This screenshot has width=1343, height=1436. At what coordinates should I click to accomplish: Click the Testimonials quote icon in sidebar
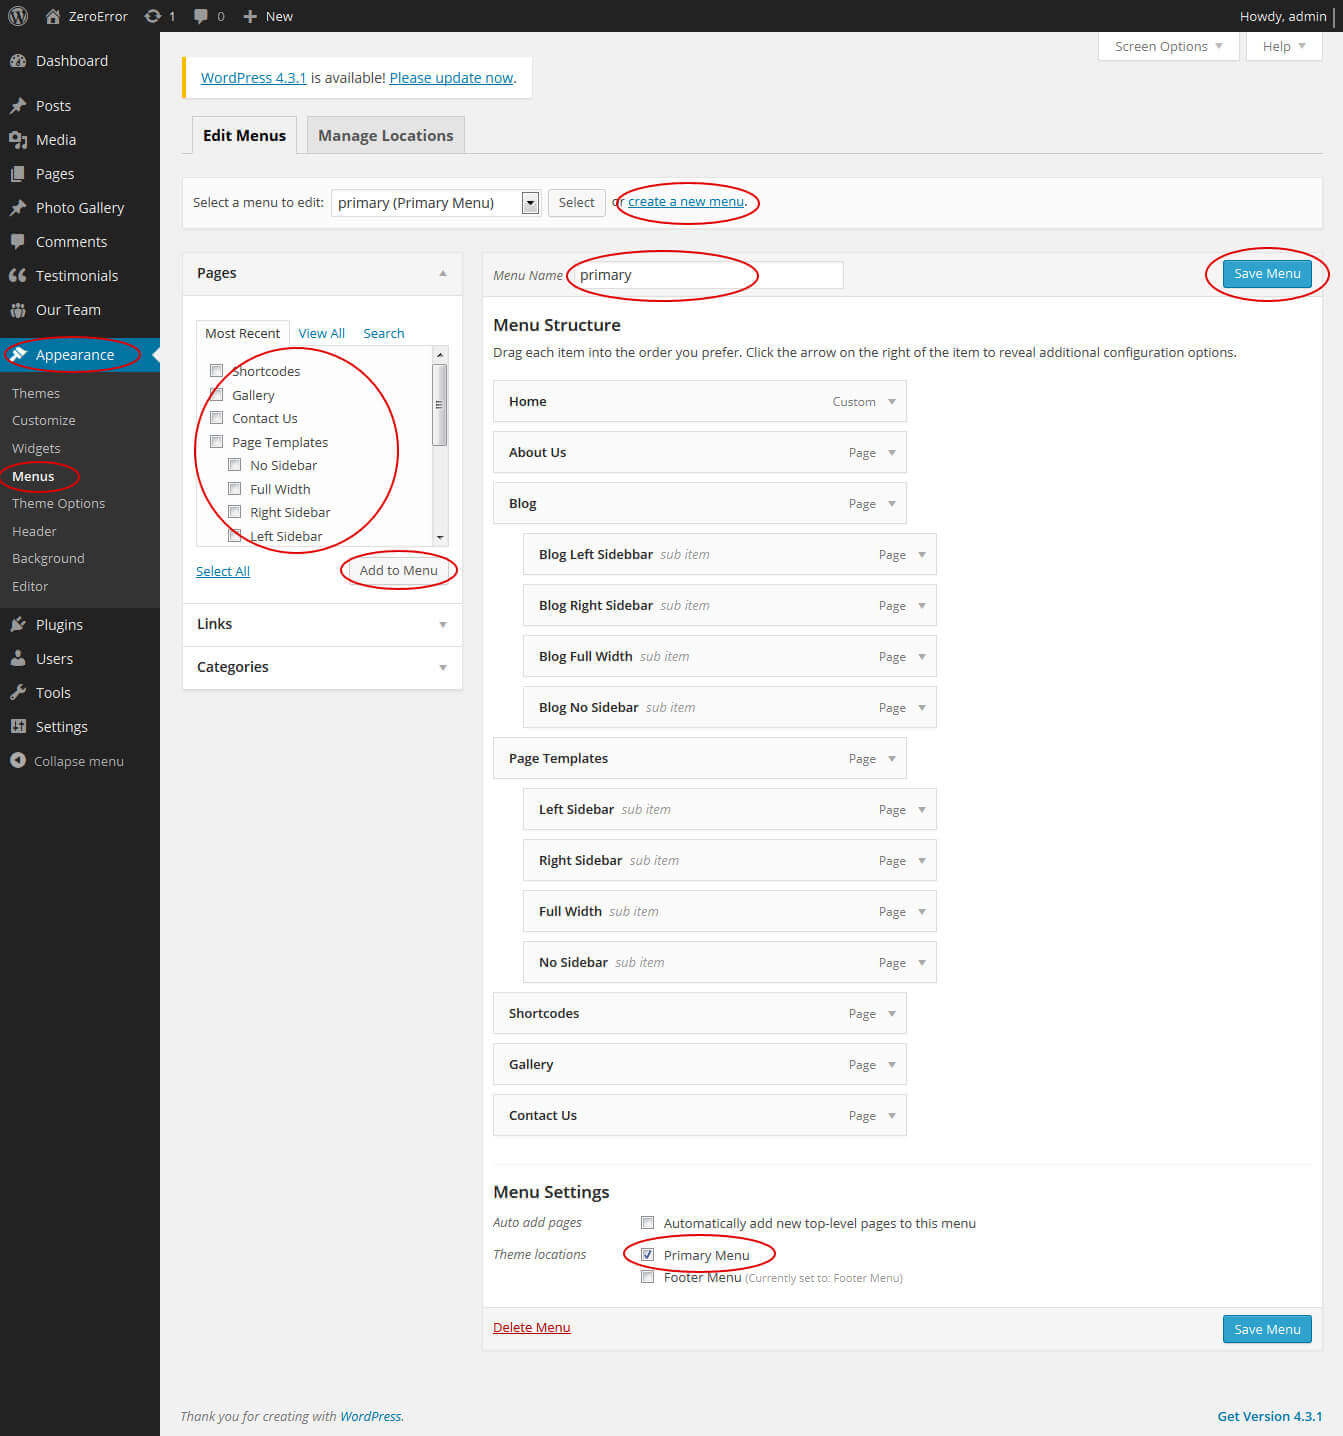tap(18, 276)
